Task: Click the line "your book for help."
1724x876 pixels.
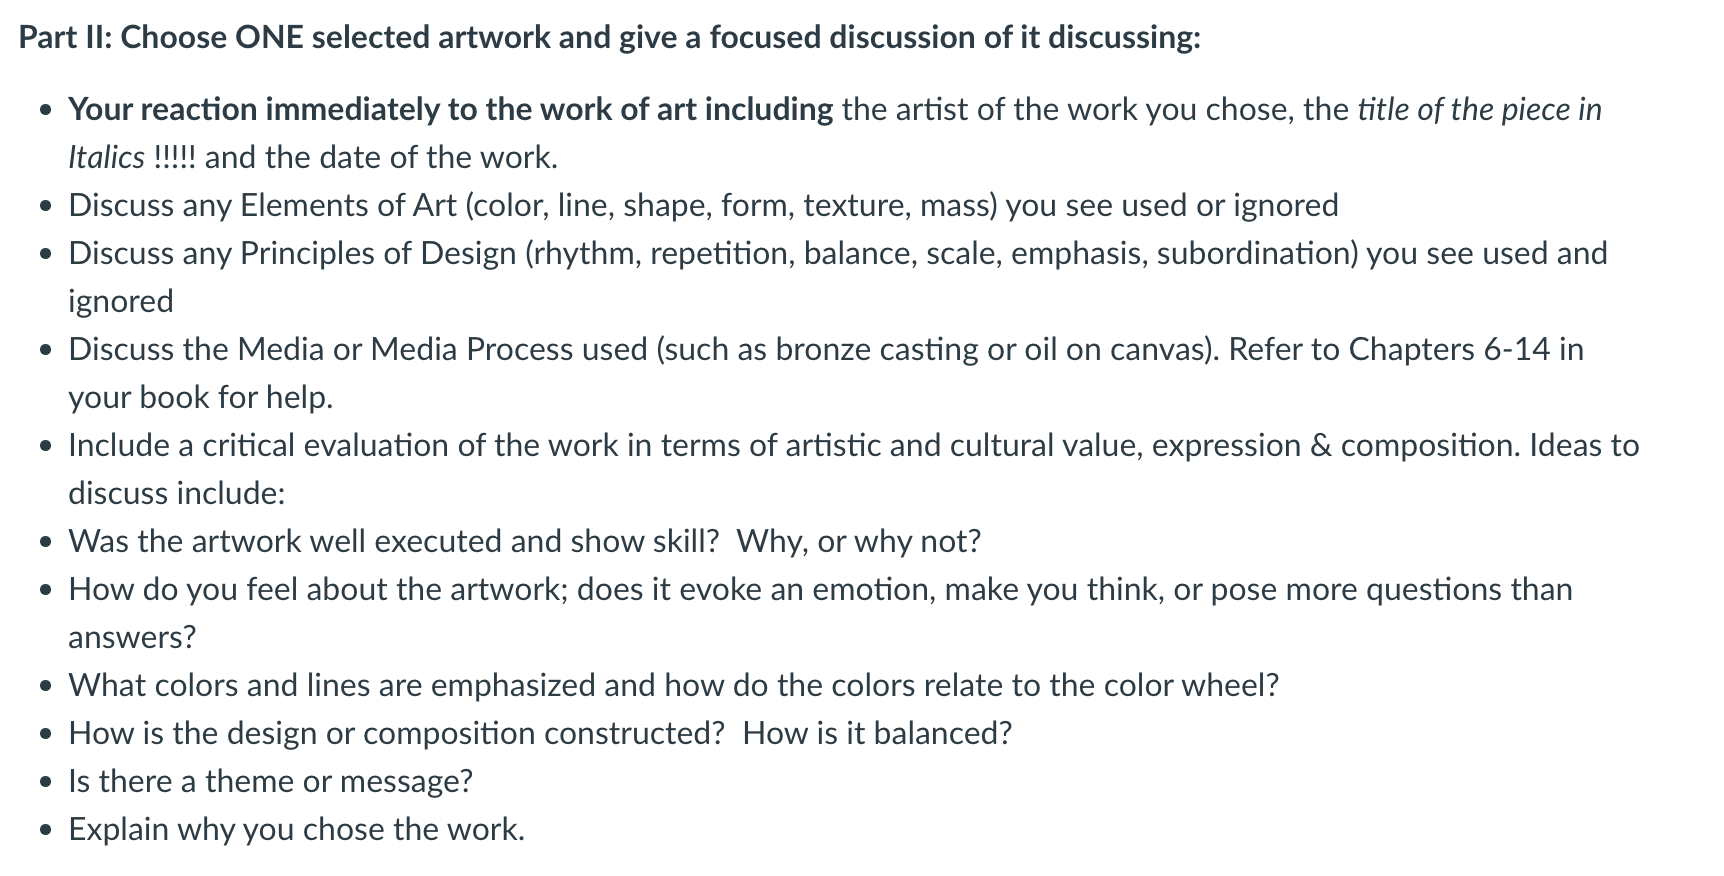Action: (200, 397)
